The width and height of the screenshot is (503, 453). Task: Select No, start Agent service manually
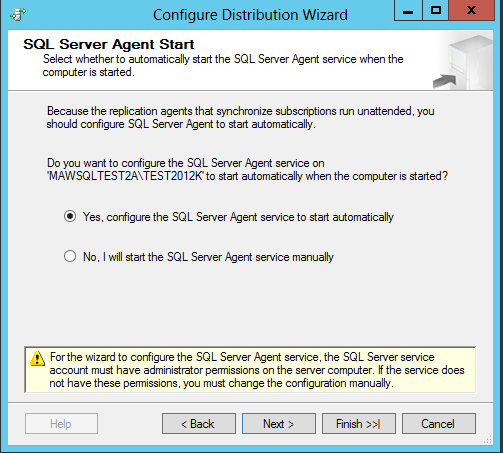coord(70,257)
